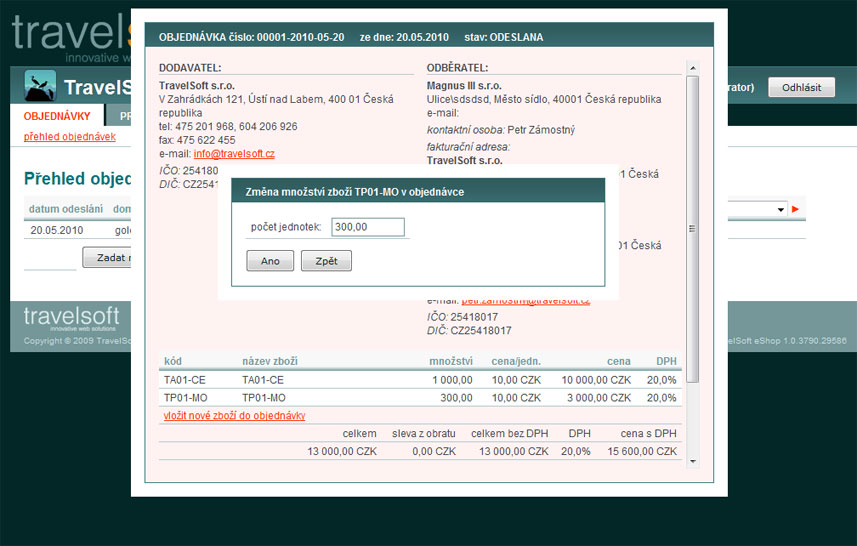Open the OBJEDNÁVKY tab
Screen dimensions: 857x546
click(x=57, y=116)
